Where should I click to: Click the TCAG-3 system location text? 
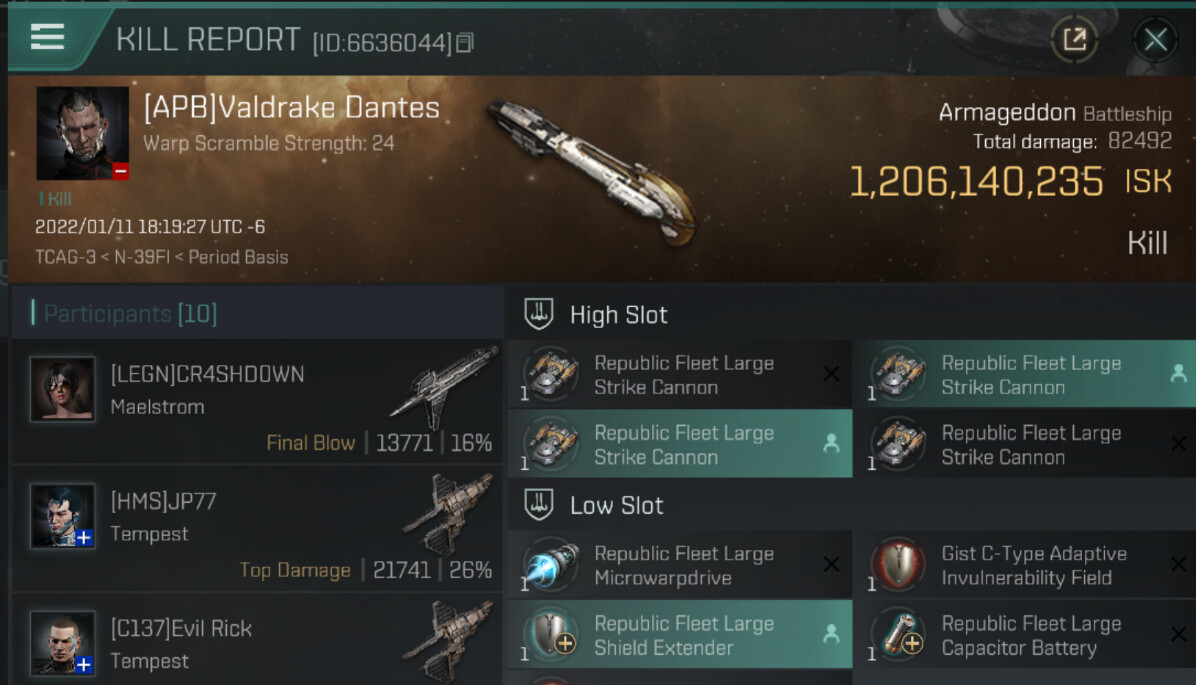tap(66, 257)
